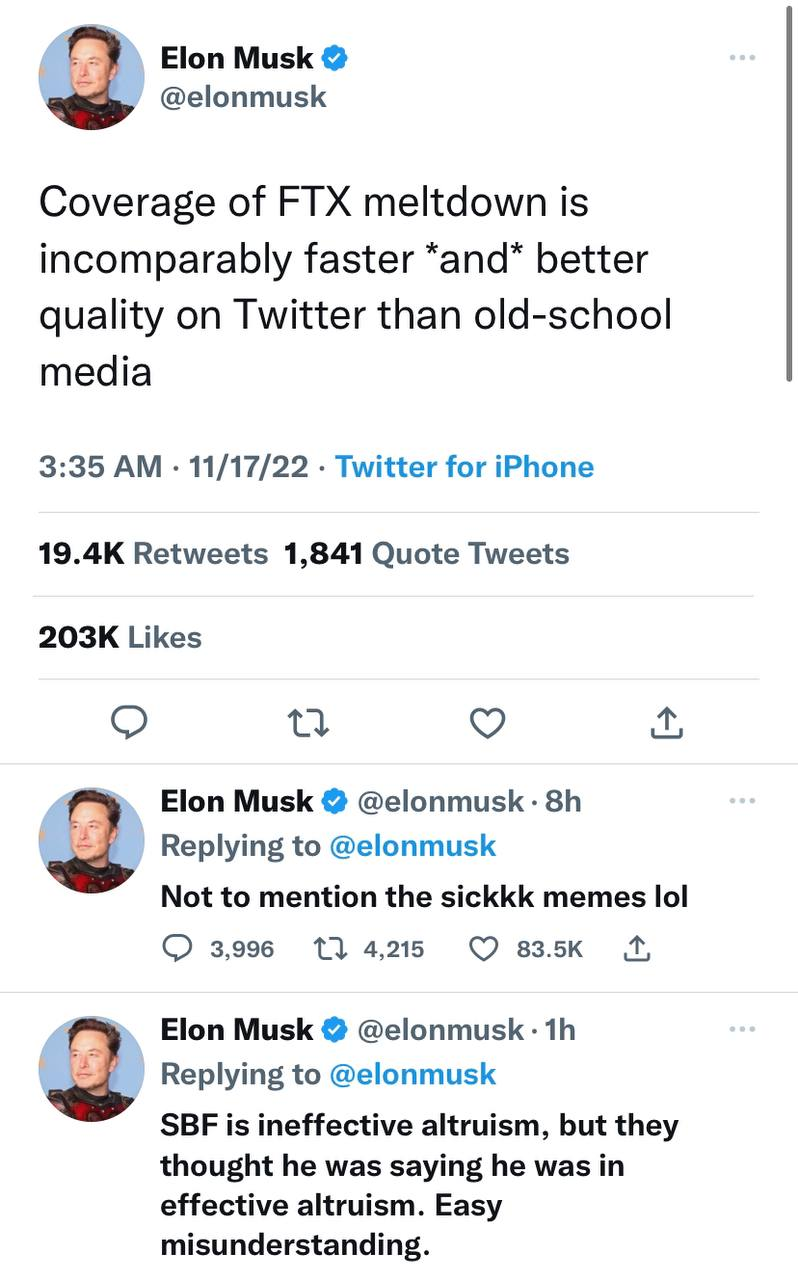Viewport: 798px width, 1280px height.
Task: Click the share upload icon on the main tweet
Action: pyautogui.click(x=667, y=722)
